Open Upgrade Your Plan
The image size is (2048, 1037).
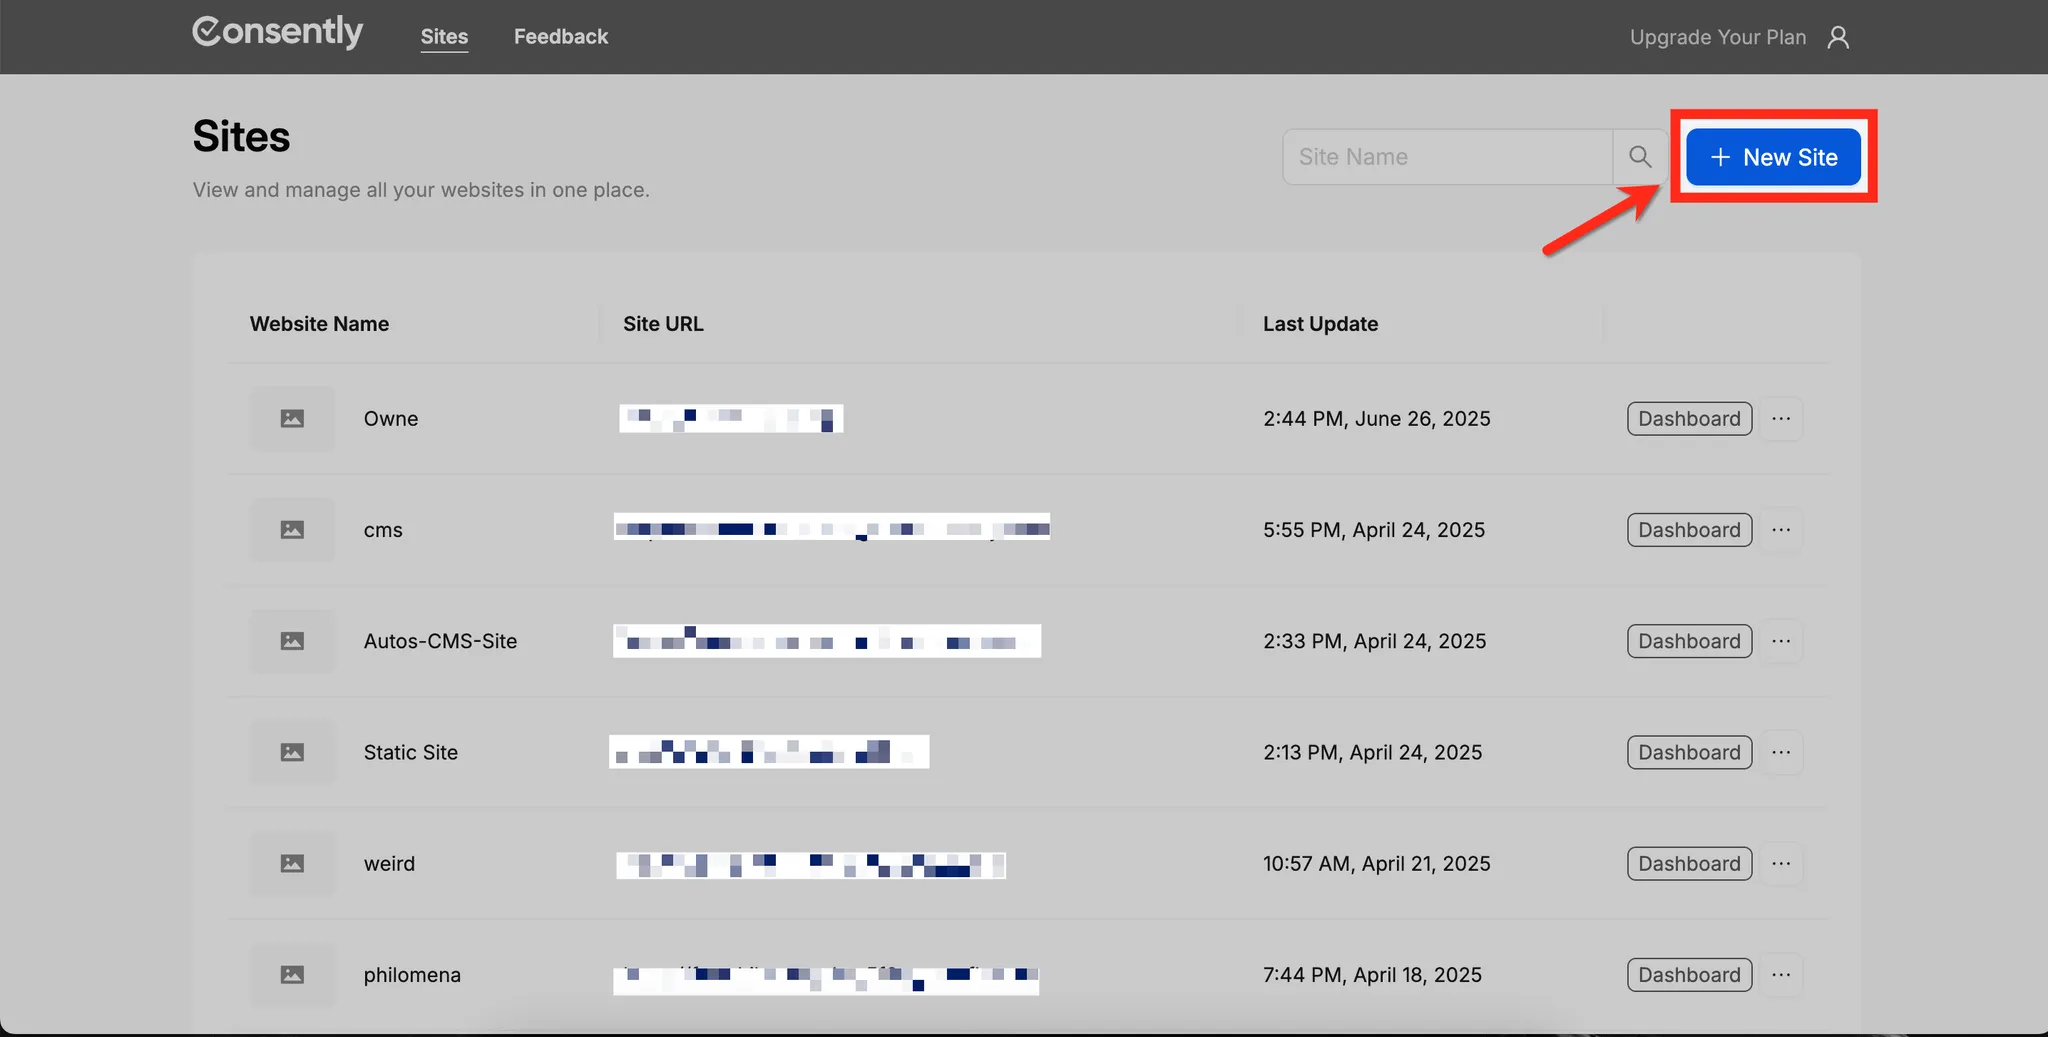pos(1718,36)
